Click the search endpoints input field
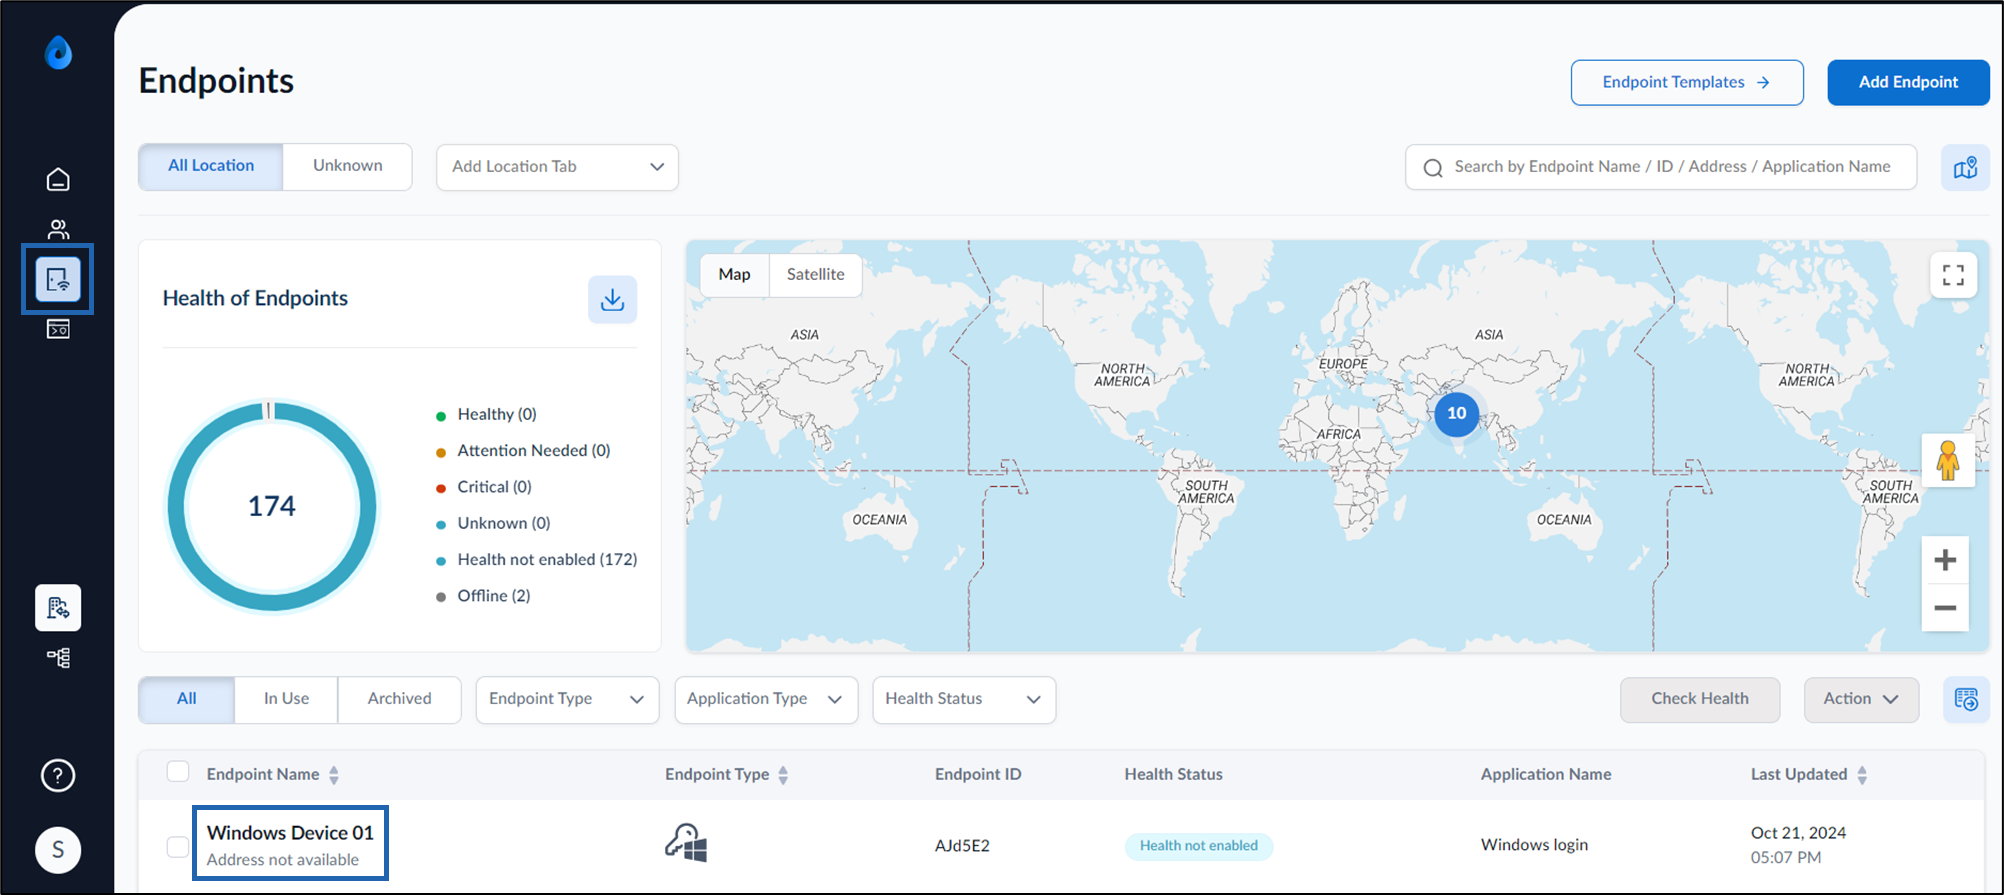The width and height of the screenshot is (2004, 895). (1661, 167)
